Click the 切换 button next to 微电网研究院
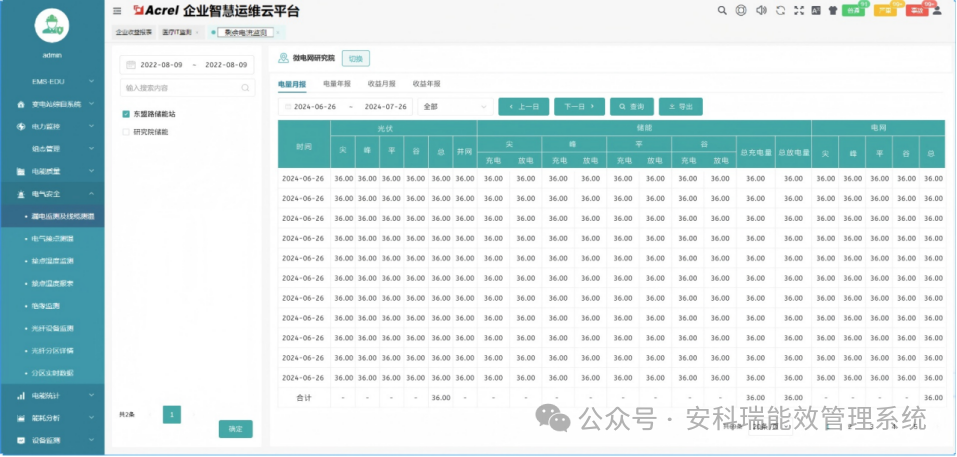This screenshot has width=957, height=457. tap(356, 59)
